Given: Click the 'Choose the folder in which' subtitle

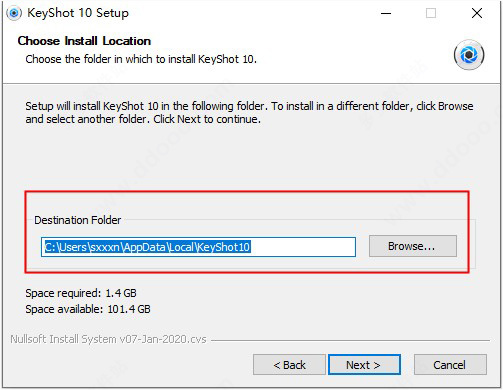Looking at the screenshot, I should 141,59.
